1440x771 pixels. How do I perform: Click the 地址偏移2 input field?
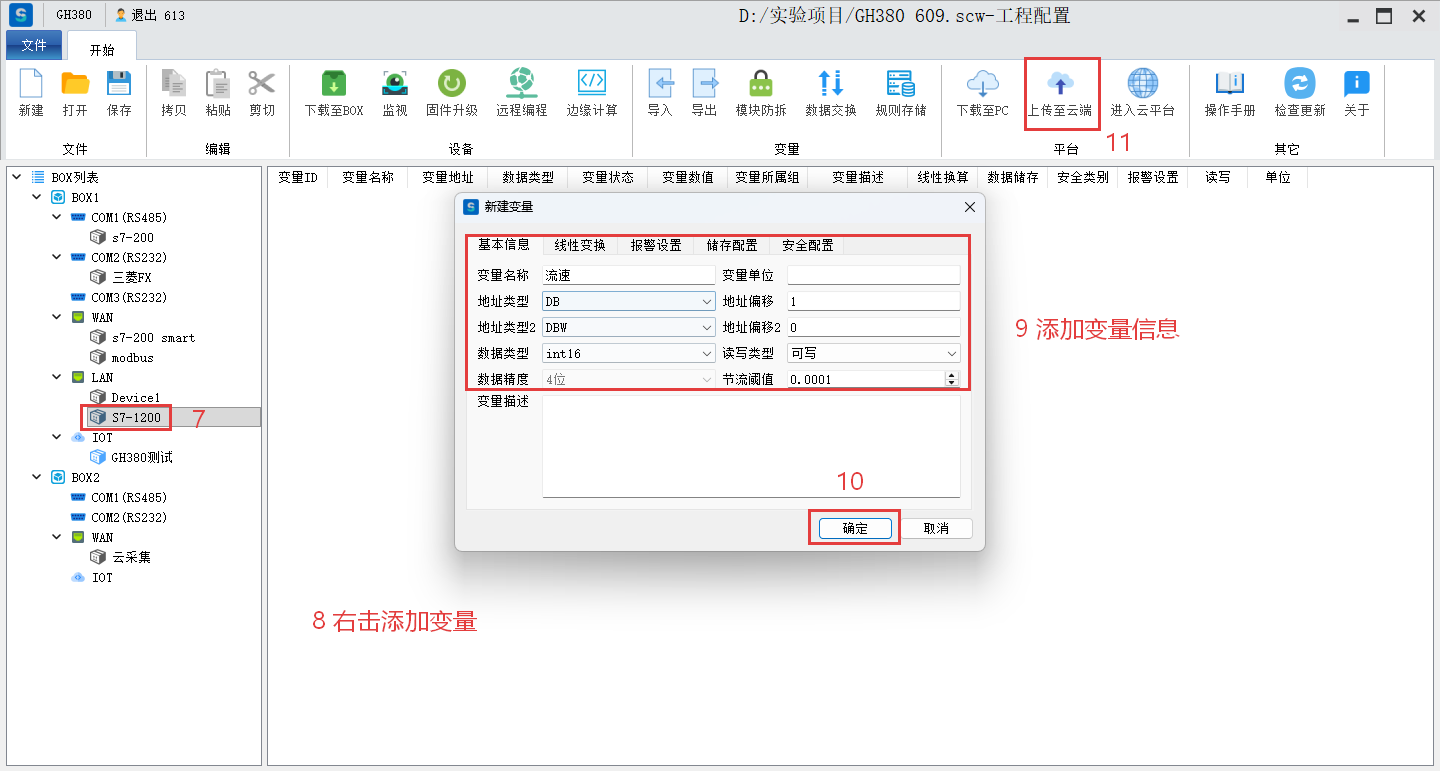click(x=874, y=327)
